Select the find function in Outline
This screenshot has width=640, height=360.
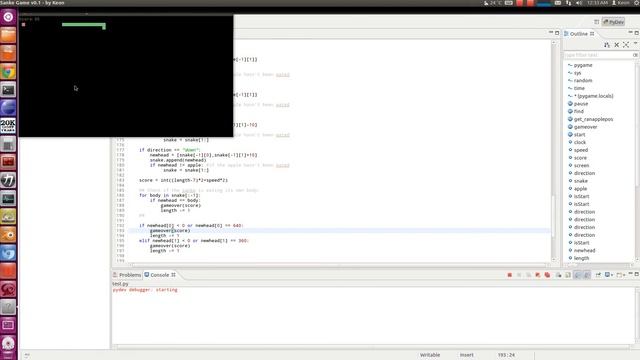[x=579, y=111]
